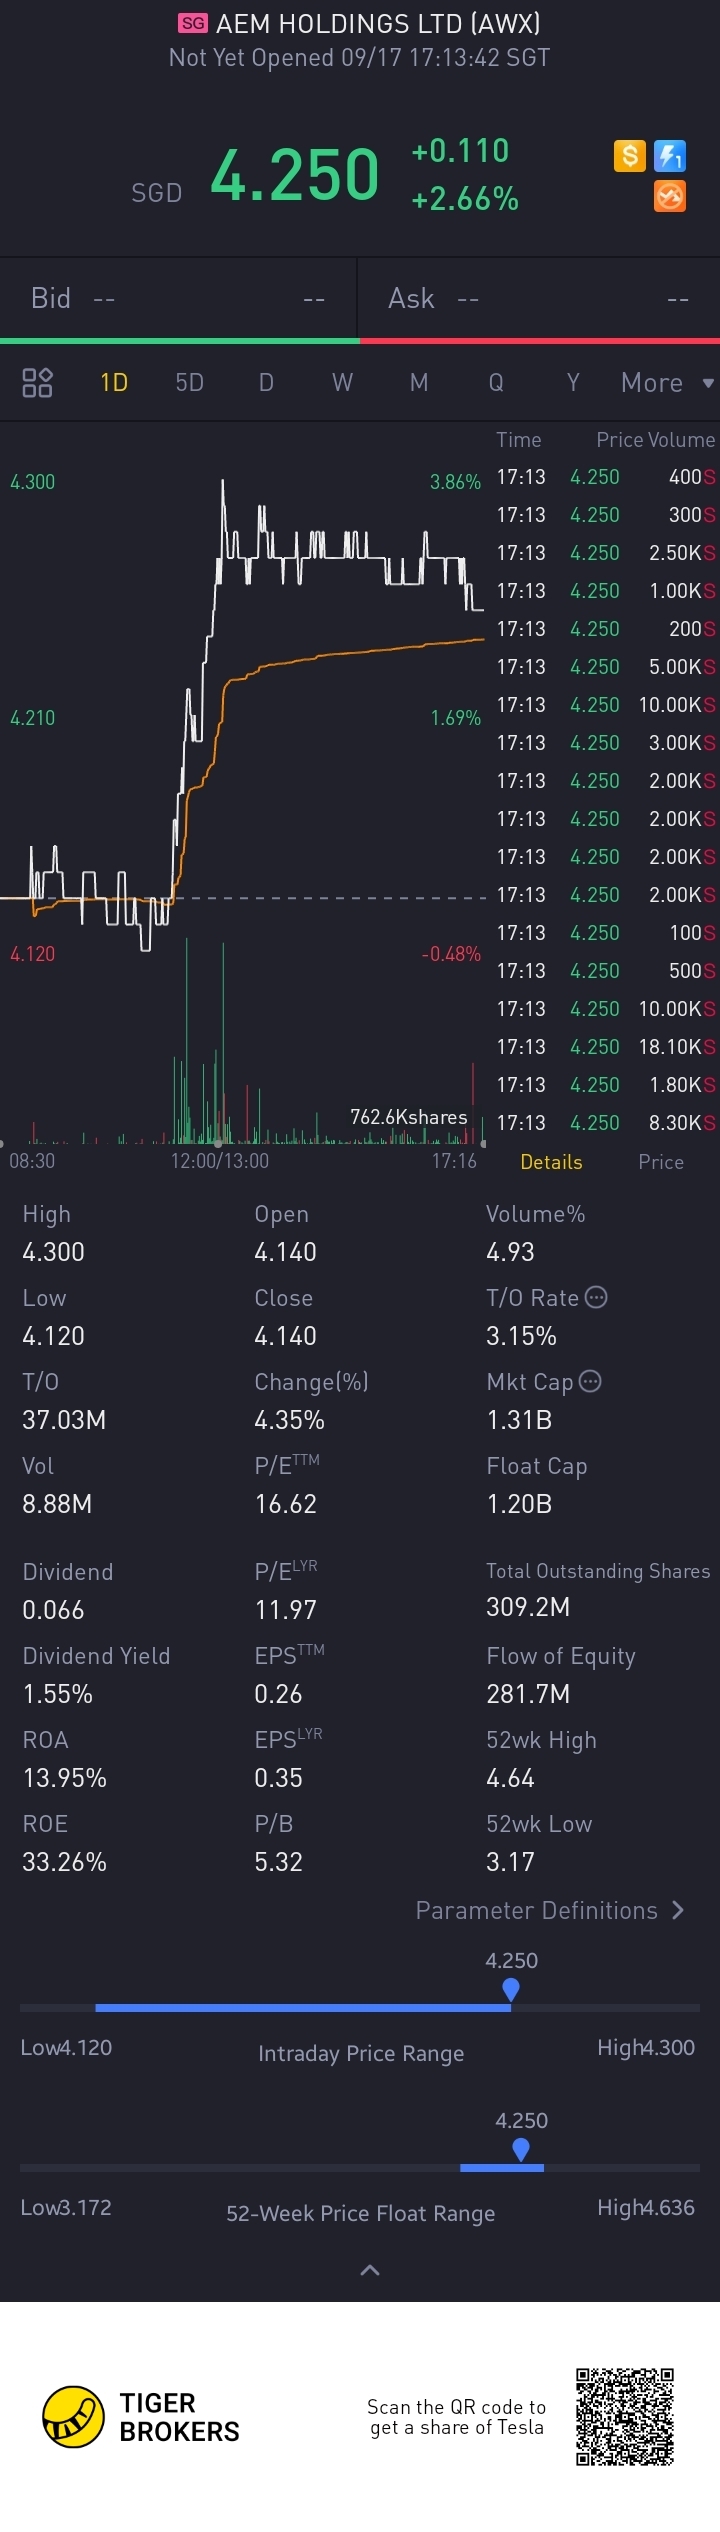The height and width of the screenshot is (2532, 720).
Task: Tap the Mkt Cap info icon
Action: click(x=590, y=1381)
